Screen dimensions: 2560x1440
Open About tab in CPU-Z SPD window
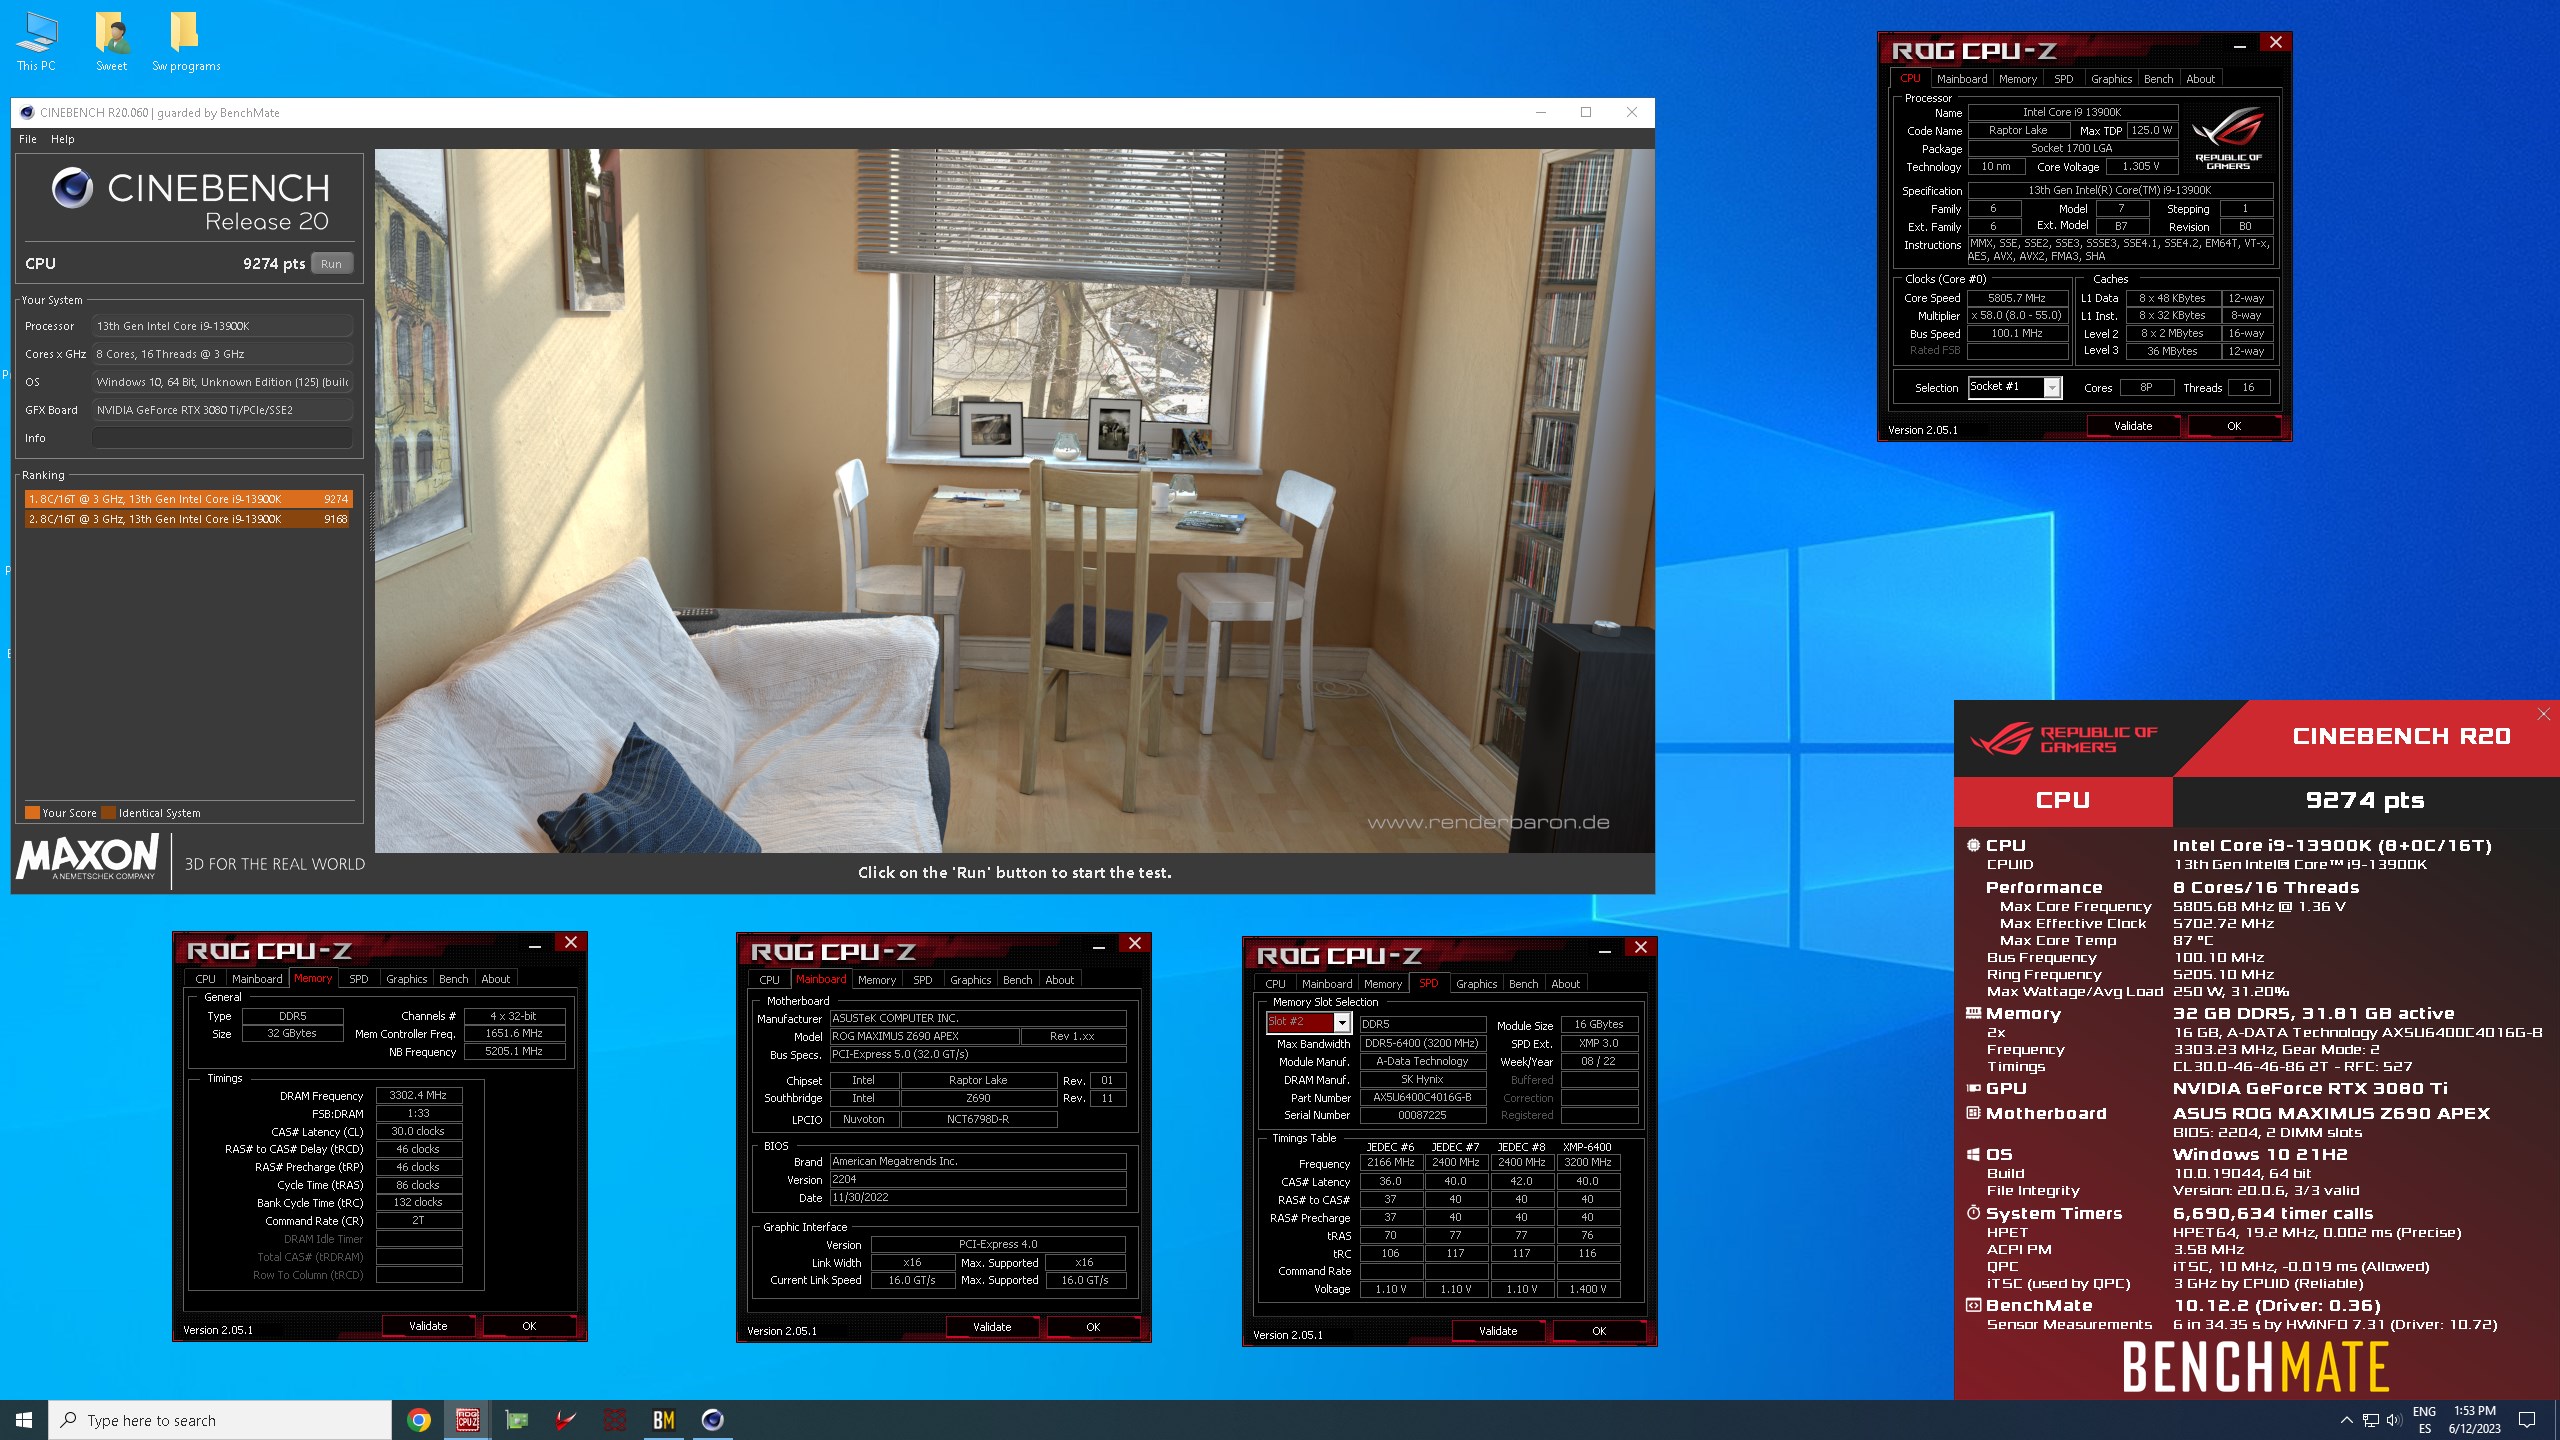tap(1566, 984)
